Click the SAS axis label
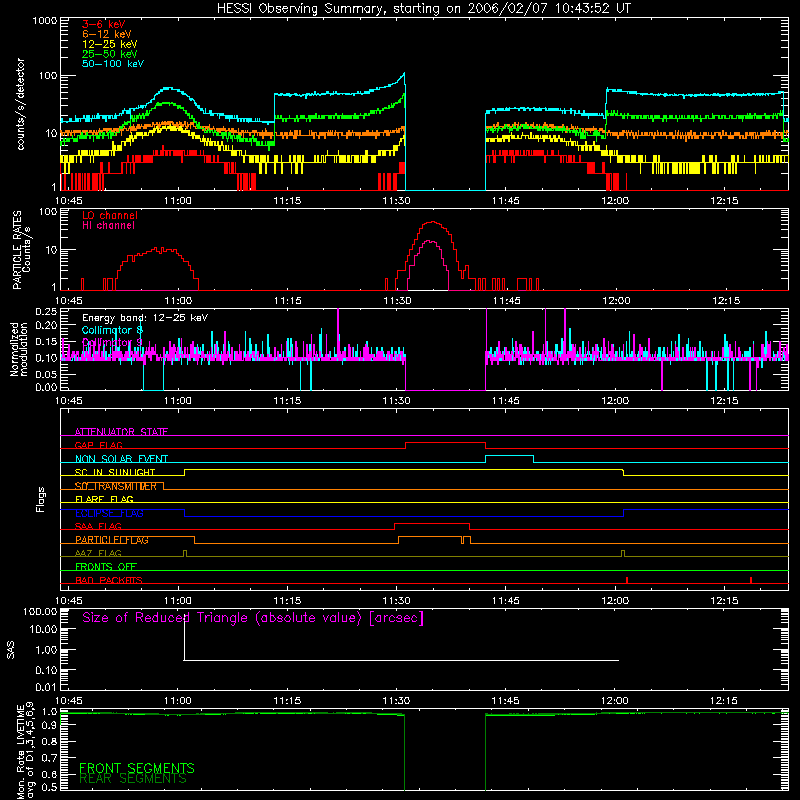This screenshot has height=800, width=800. [x=10, y=650]
